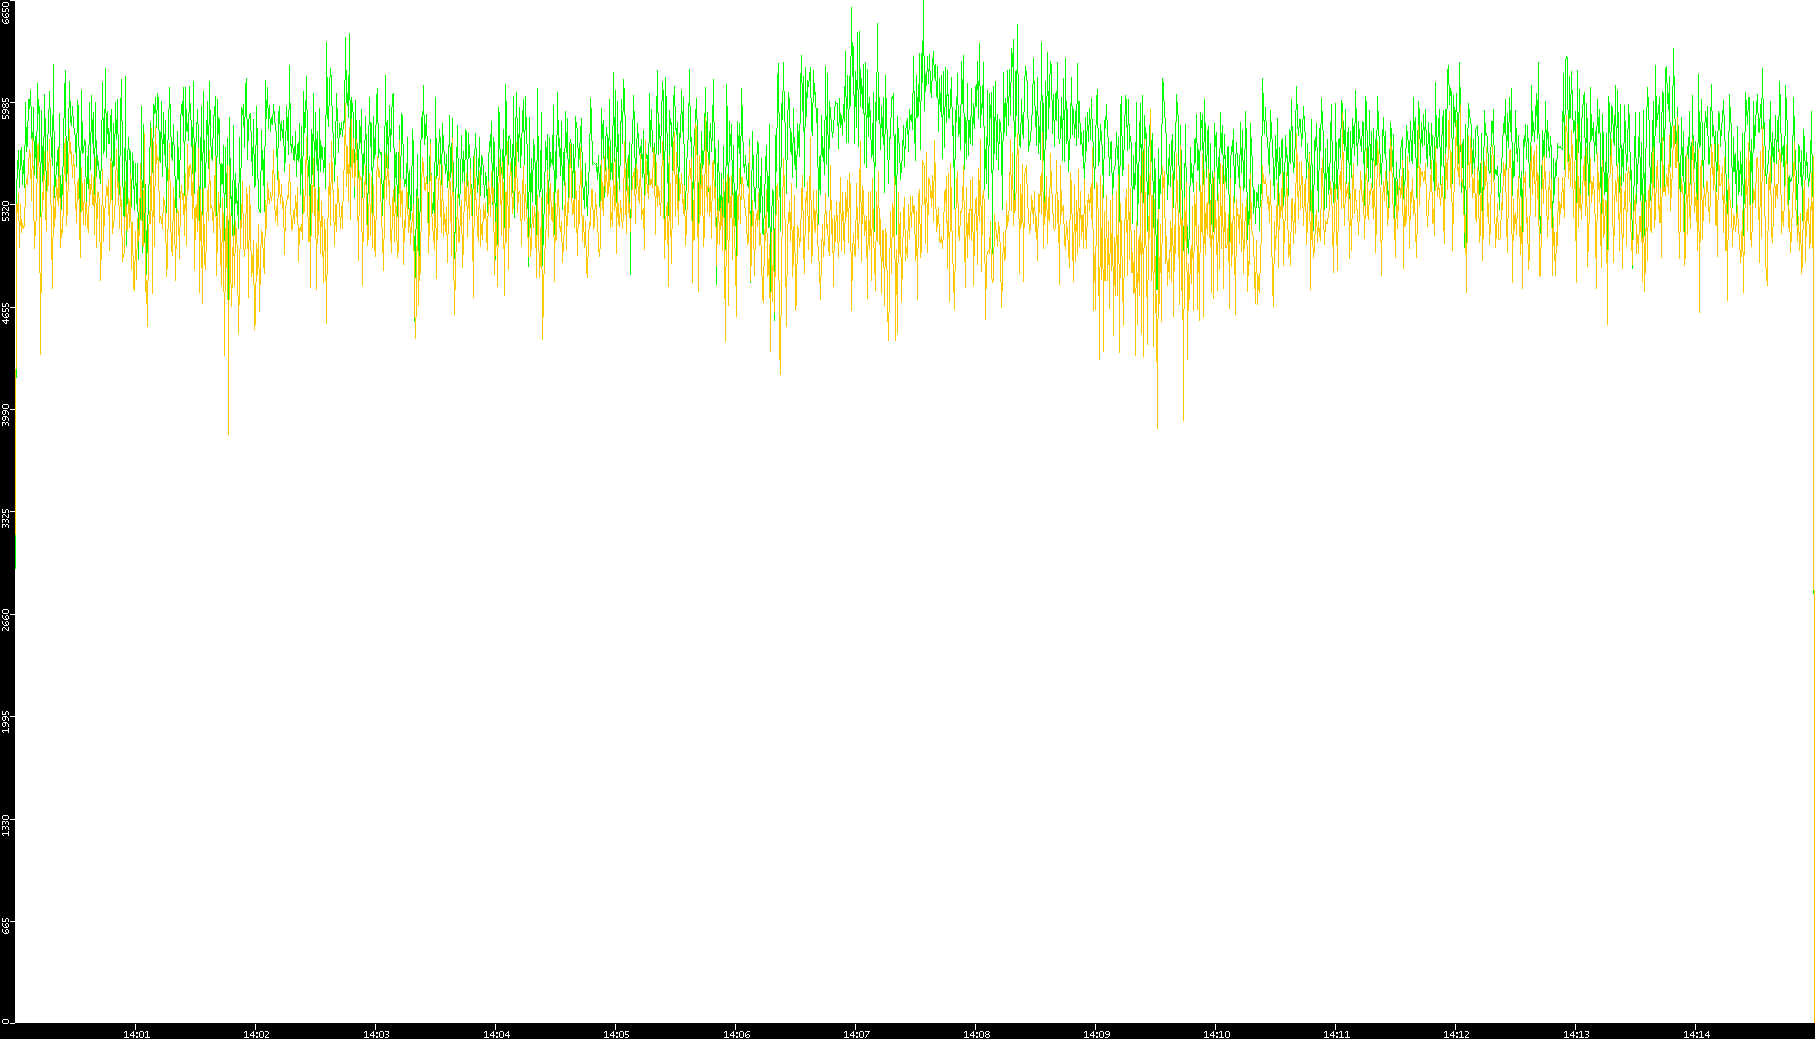
Task: Pick the 2660 label on the vertical axis
Action: point(7,618)
